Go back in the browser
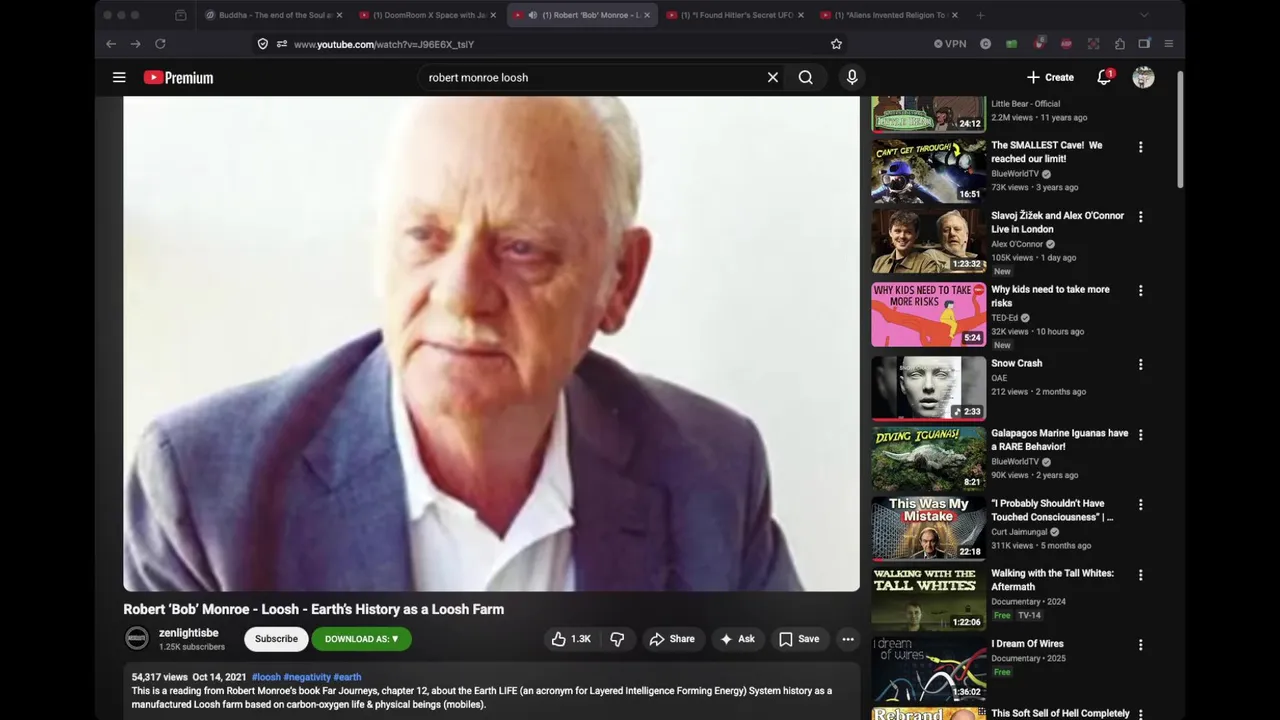This screenshot has height=720, width=1280. pos(111,44)
